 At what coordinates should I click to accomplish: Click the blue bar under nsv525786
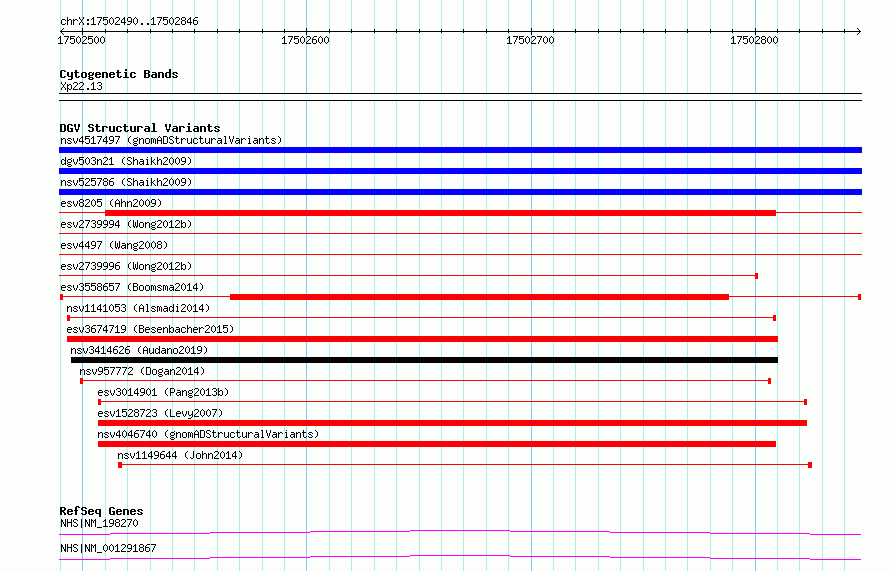click(x=460, y=192)
